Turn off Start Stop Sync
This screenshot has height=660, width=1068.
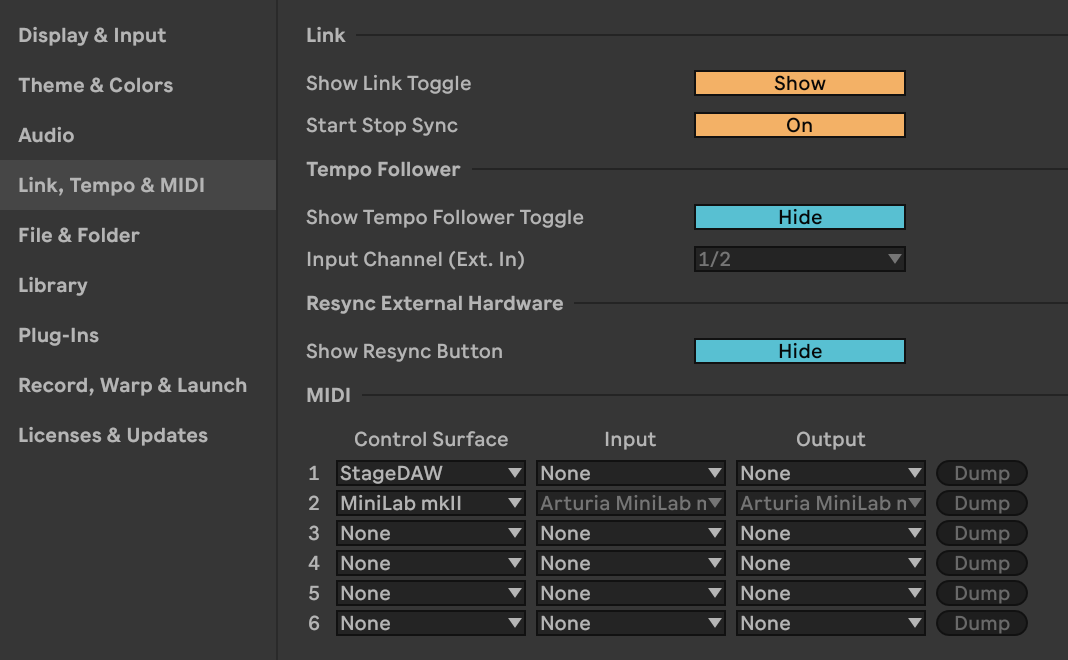click(x=800, y=125)
